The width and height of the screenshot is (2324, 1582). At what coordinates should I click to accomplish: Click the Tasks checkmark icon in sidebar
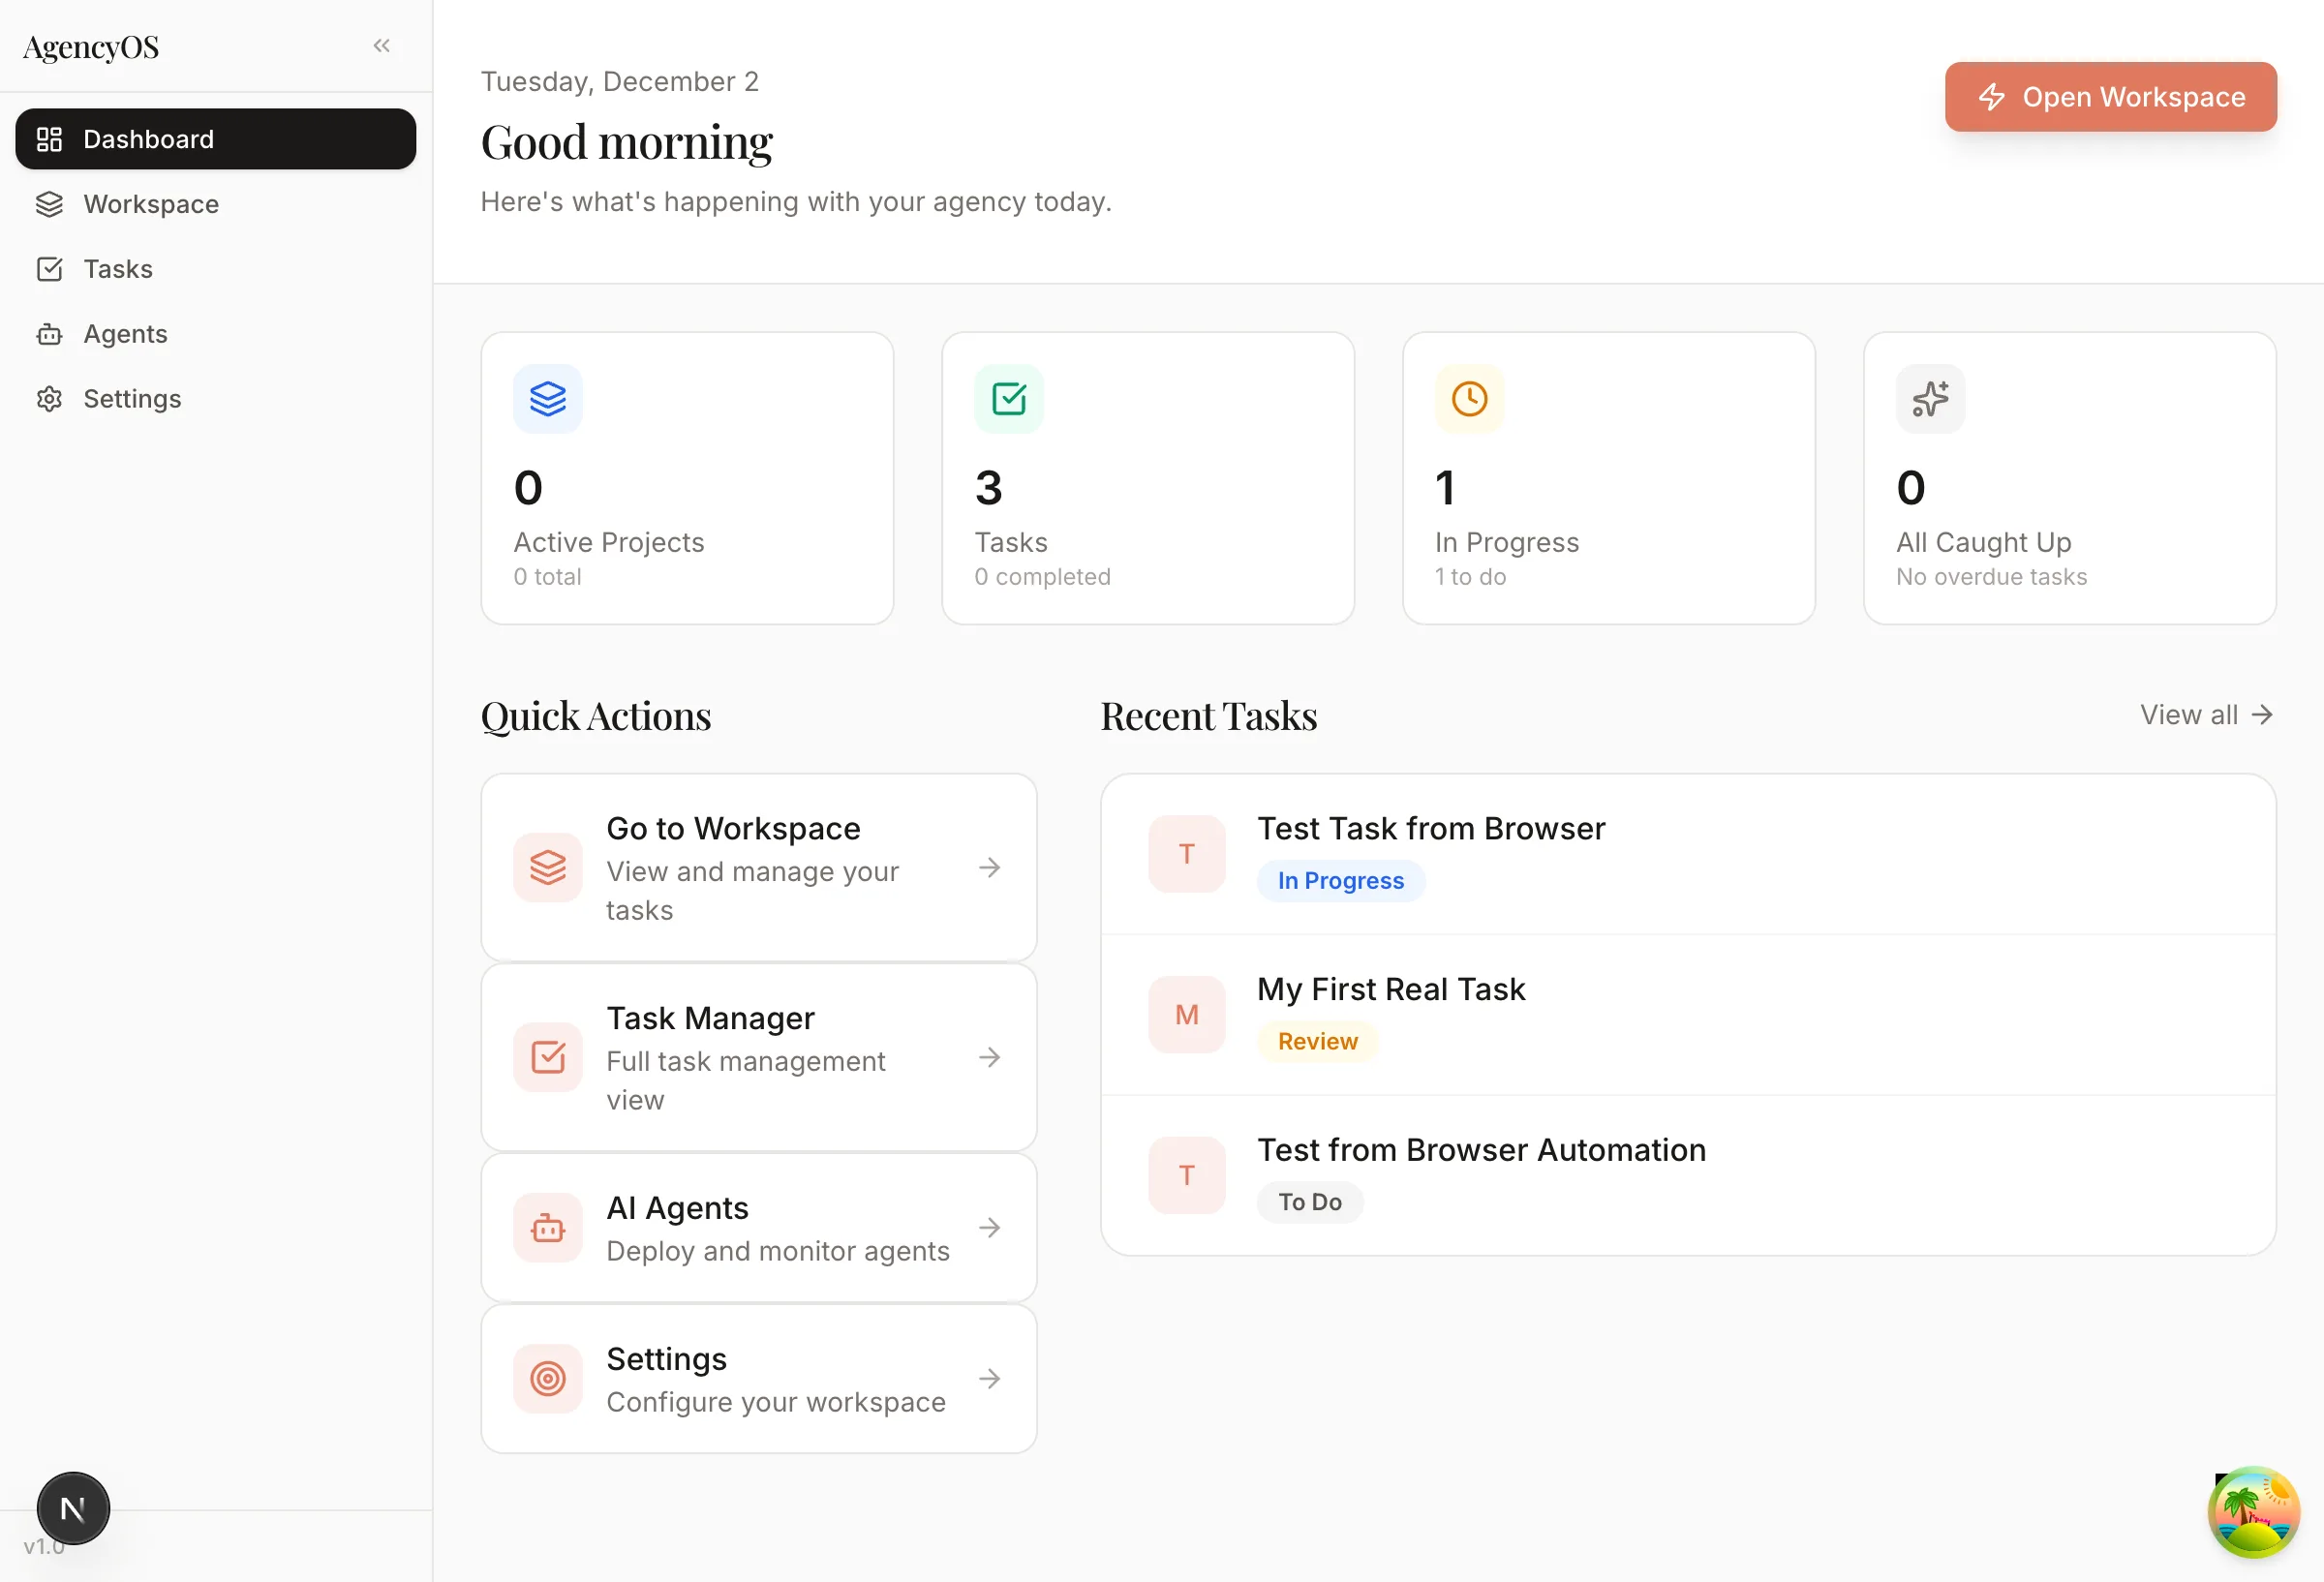pos(50,269)
